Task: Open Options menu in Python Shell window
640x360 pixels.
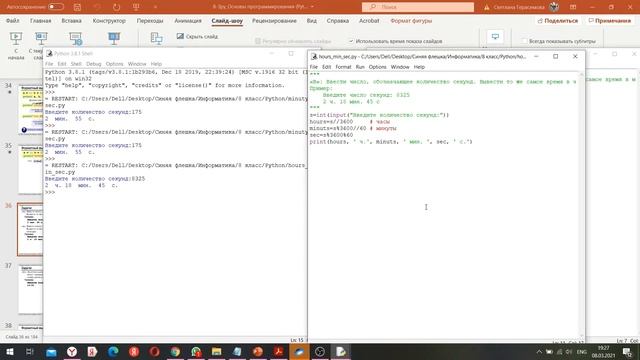Action: (114, 64)
